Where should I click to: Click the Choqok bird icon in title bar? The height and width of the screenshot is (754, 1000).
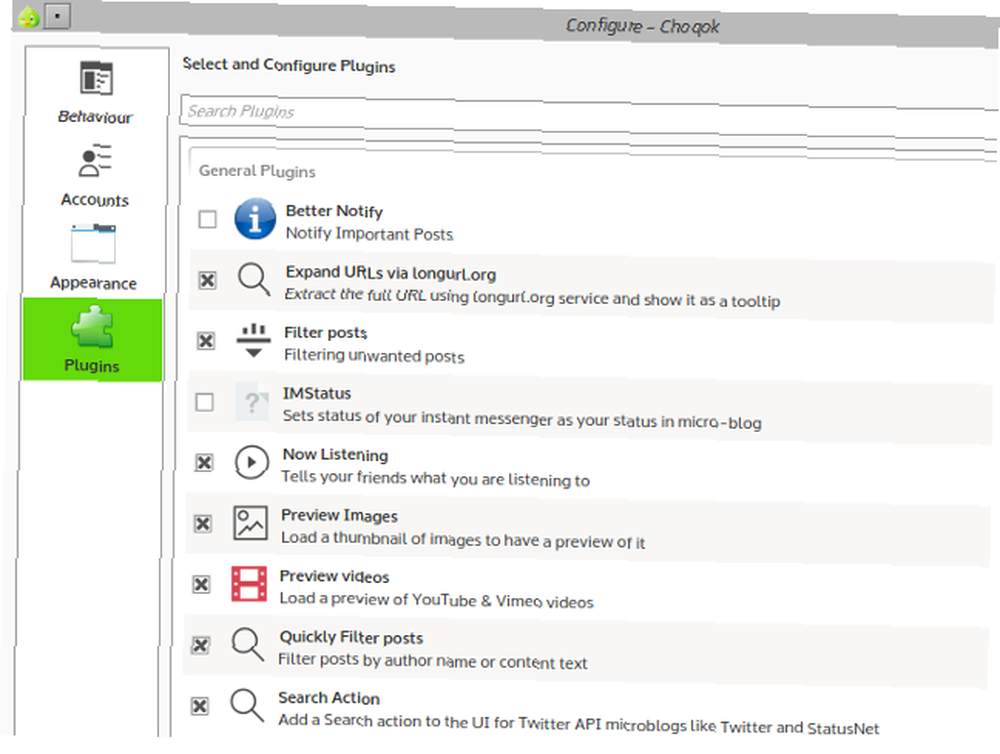click(x=29, y=16)
